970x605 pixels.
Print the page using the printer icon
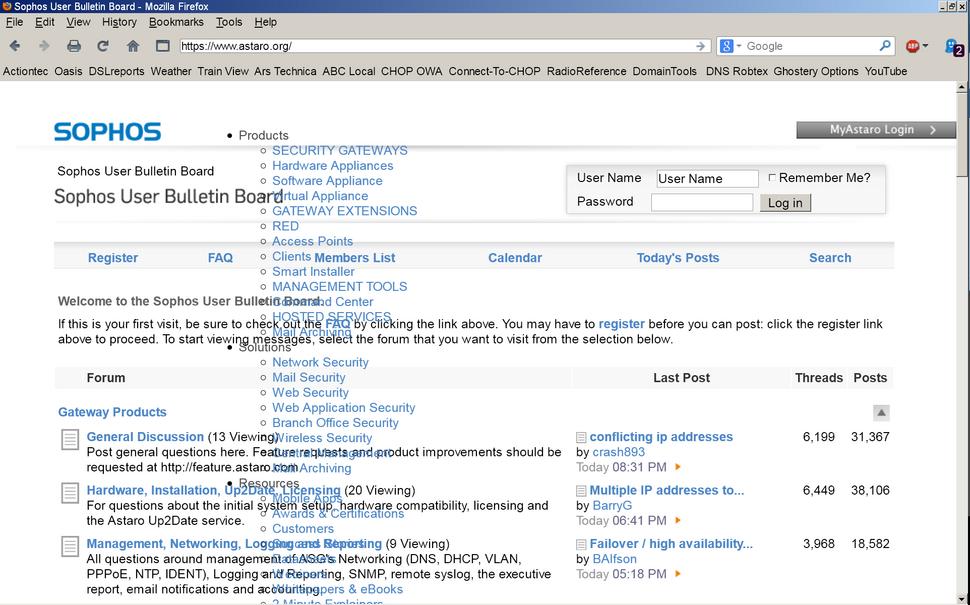pyautogui.click(x=74, y=46)
